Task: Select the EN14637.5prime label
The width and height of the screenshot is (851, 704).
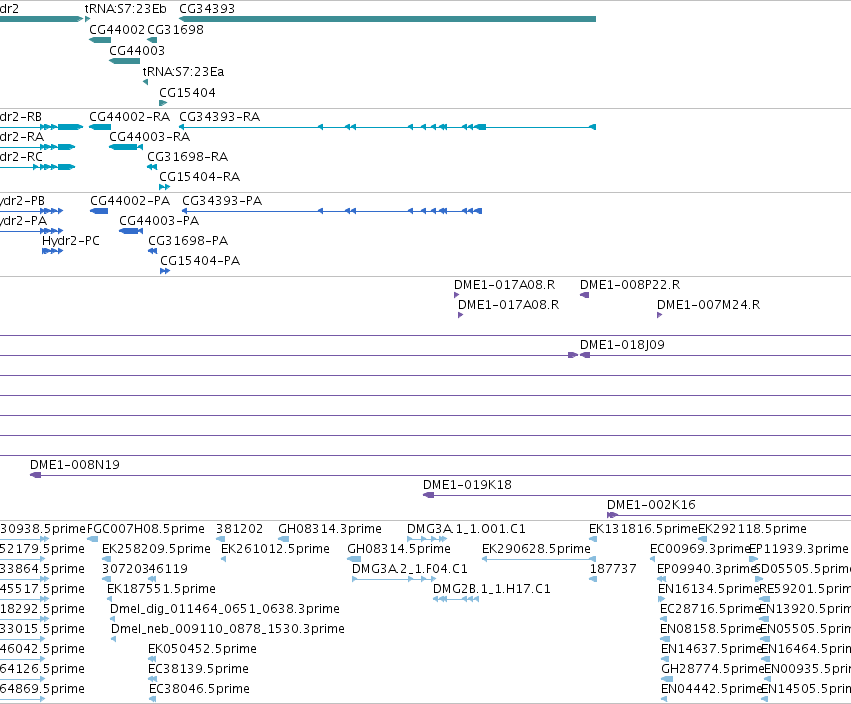Action: pyautogui.click(x=712, y=650)
